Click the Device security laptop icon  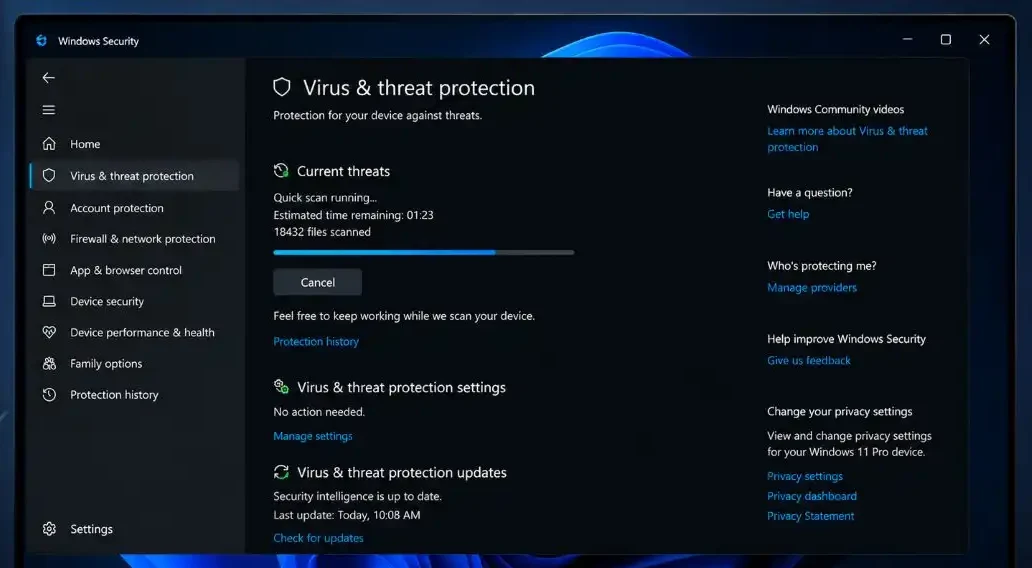[49, 301]
